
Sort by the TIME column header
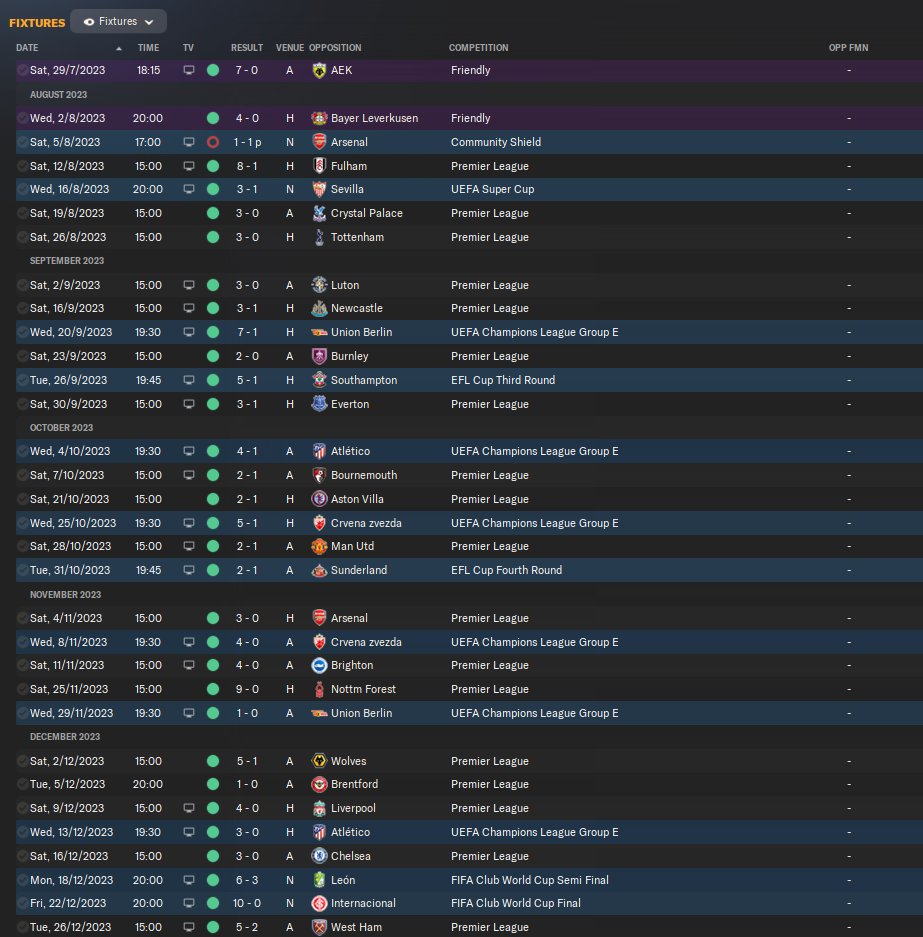148,48
